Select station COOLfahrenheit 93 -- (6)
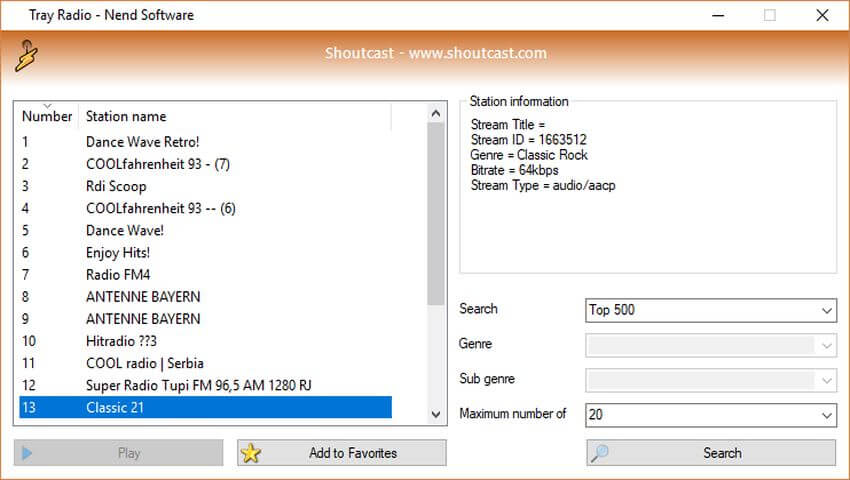Image resolution: width=850 pixels, height=480 pixels. [x=205, y=208]
